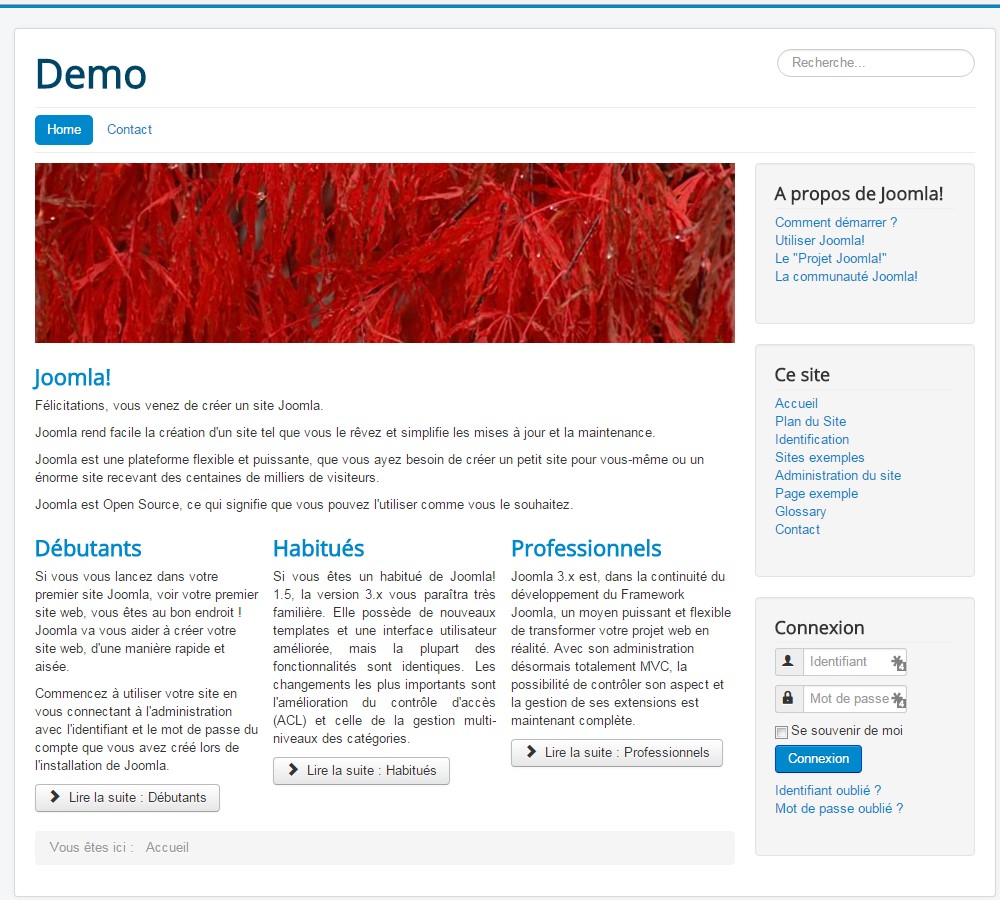Click the red leaves banner image
Viewport: 1000px width, 900px height.
point(385,253)
